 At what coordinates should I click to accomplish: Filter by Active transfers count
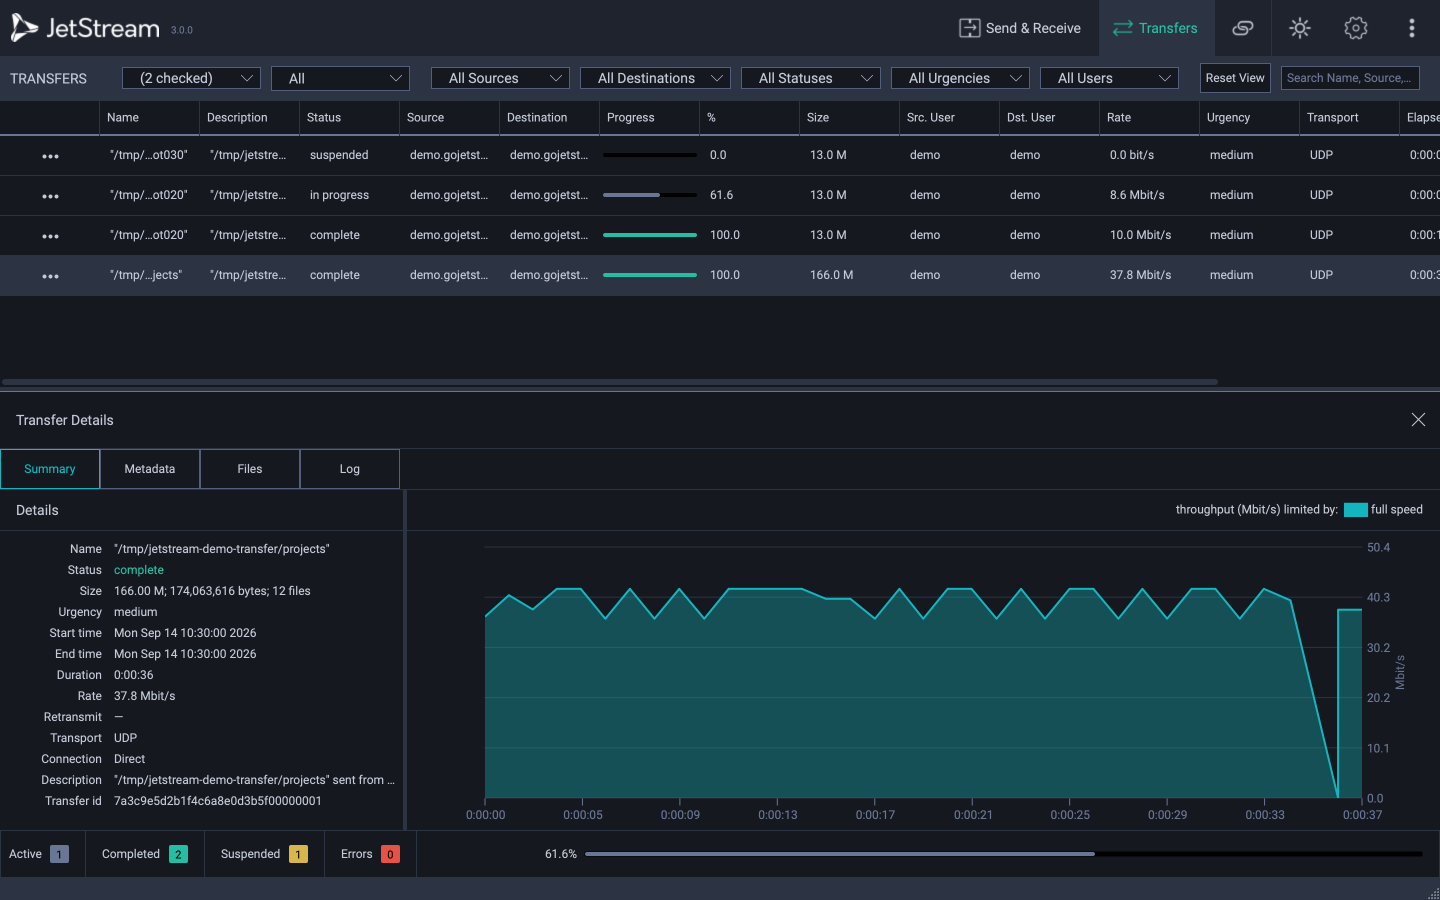pyautogui.click(x=42, y=854)
